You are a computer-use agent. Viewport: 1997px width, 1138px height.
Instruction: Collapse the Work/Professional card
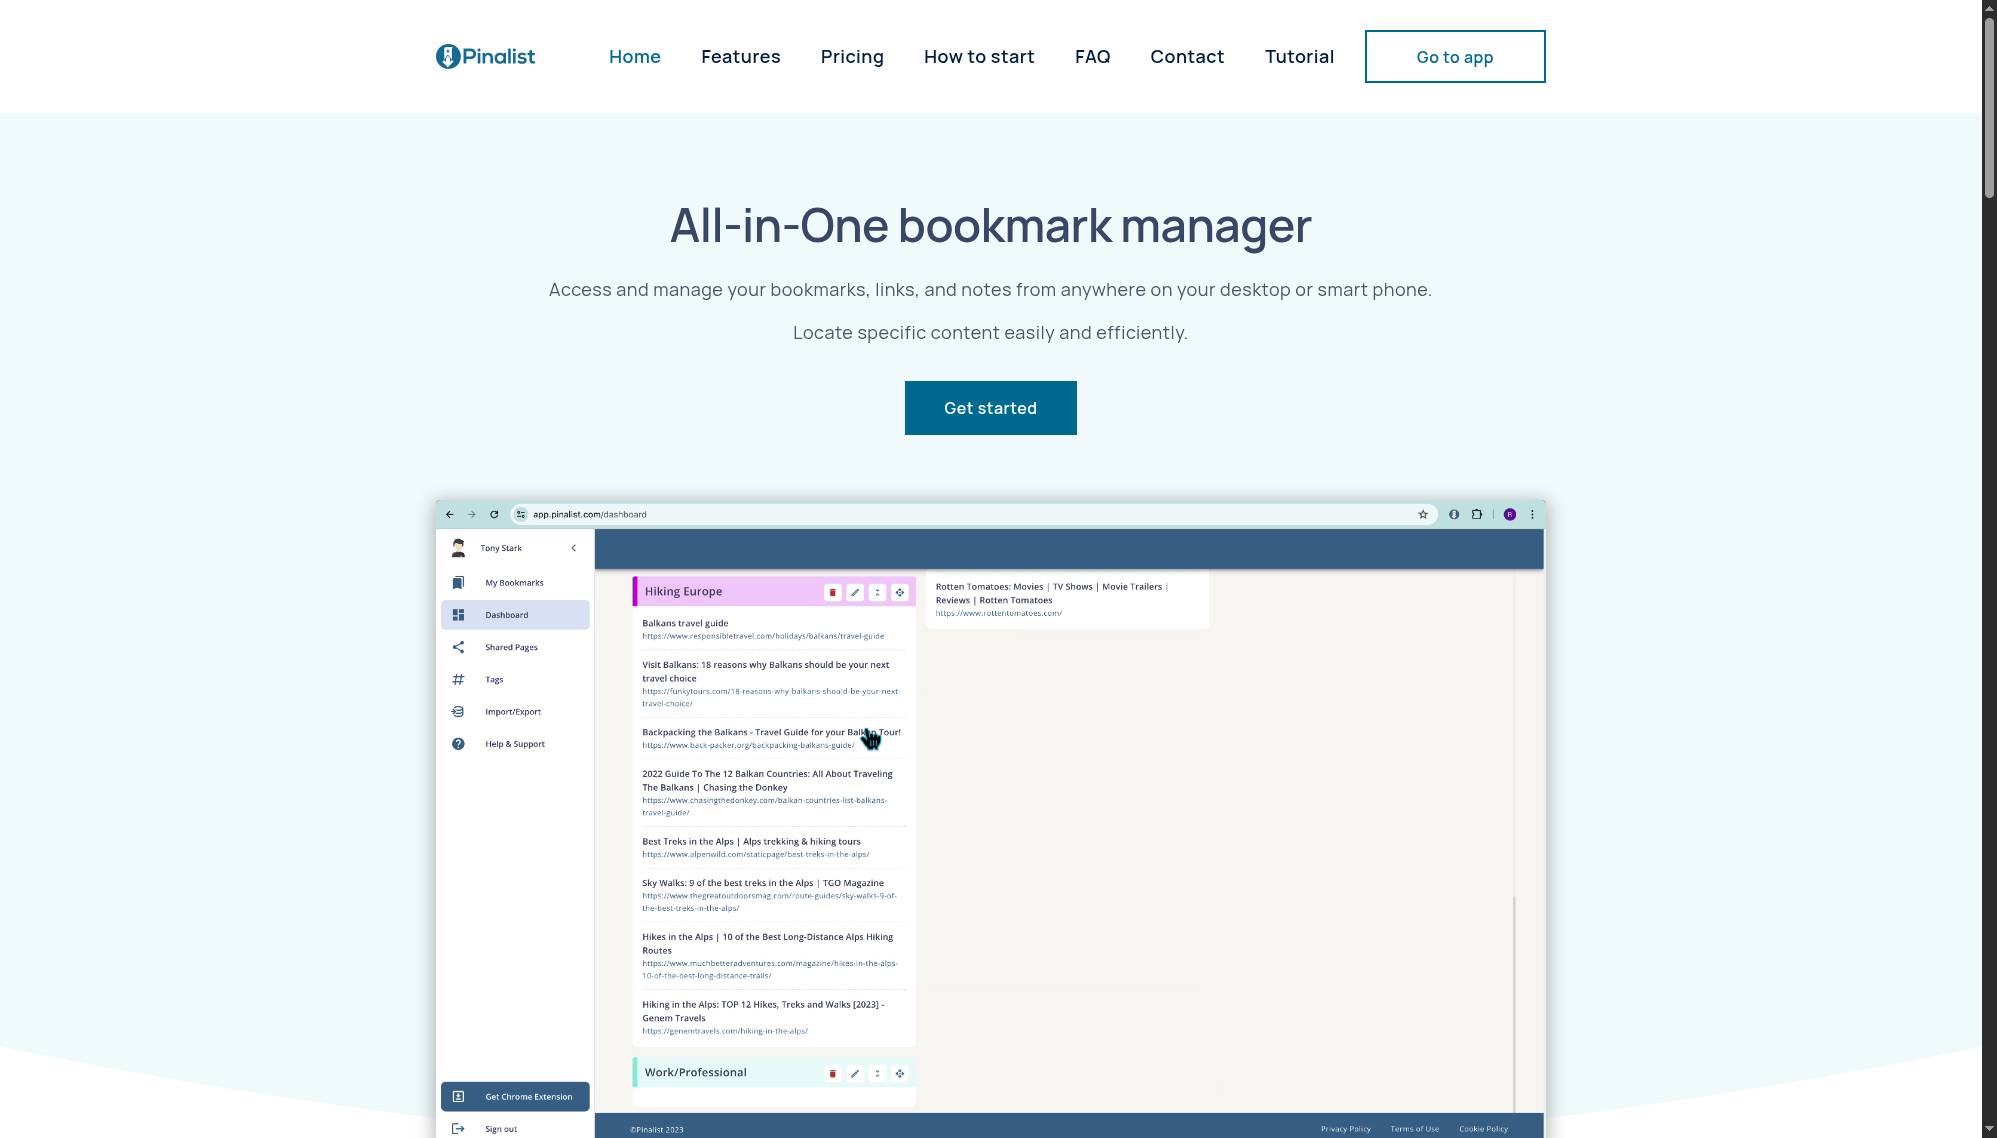coord(877,1073)
